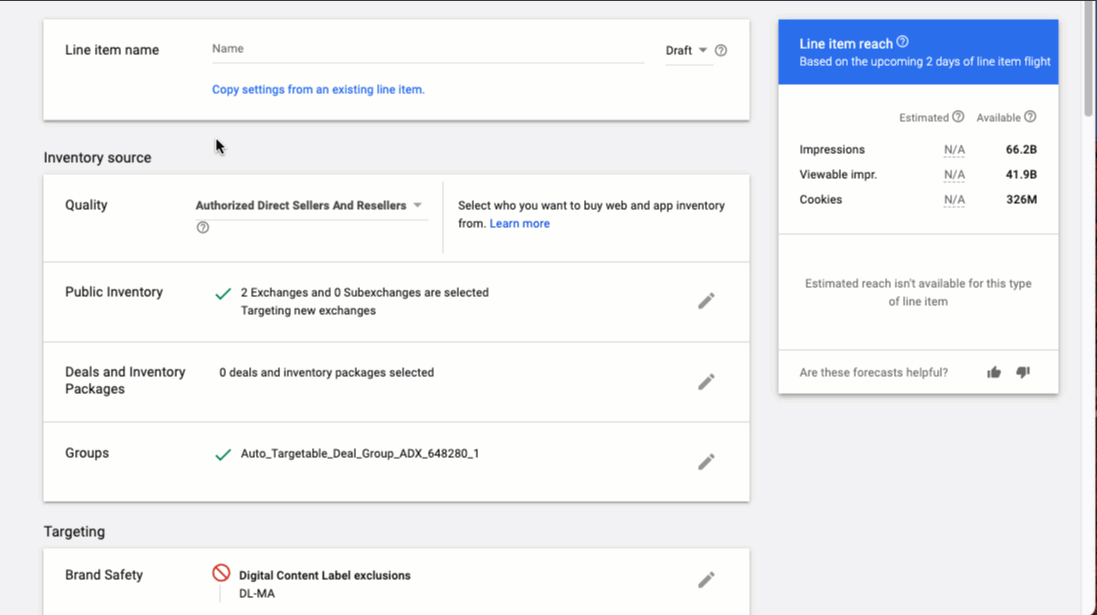Image resolution: width=1097 pixels, height=615 pixels.
Task: Give forecasts a thumbs up
Action: point(993,371)
